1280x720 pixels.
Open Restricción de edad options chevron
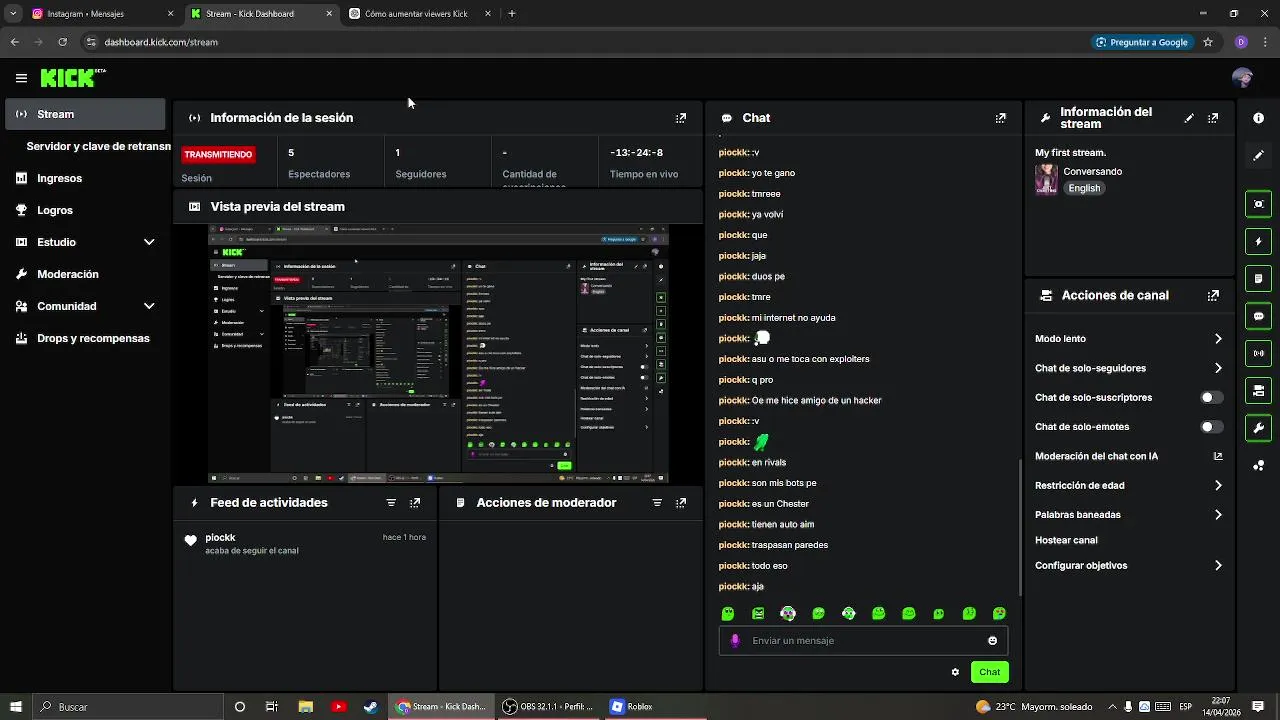point(1218,486)
